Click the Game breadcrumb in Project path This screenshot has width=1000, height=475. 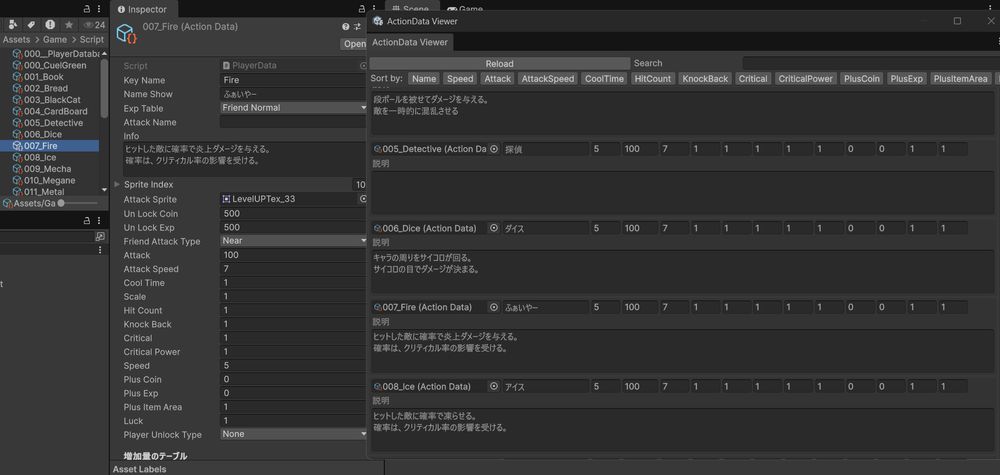pos(55,40)
